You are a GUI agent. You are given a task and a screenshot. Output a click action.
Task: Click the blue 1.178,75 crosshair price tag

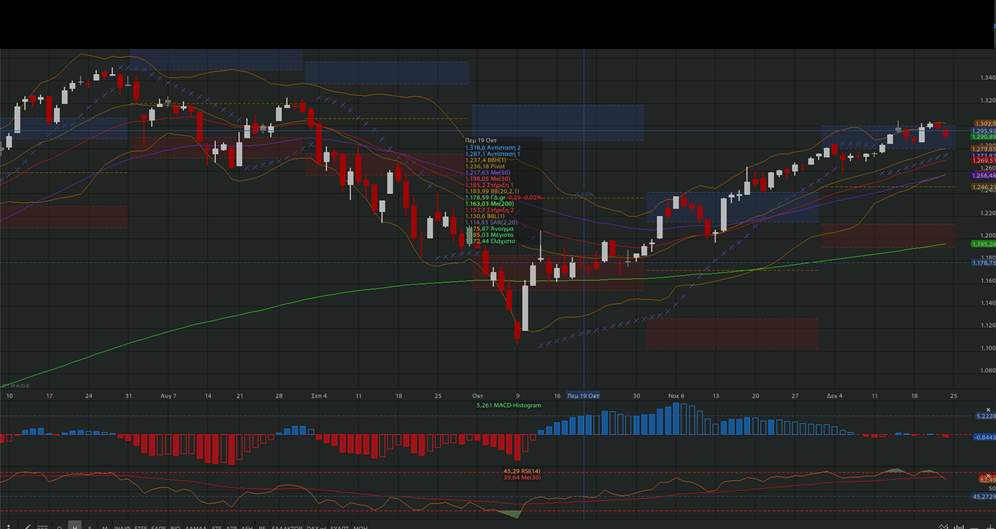(x=984, y=262)
